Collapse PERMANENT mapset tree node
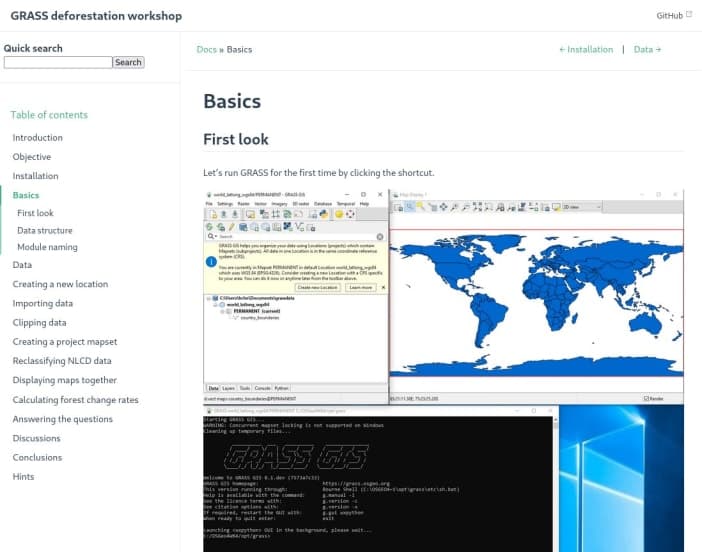 tap(222, 311)
